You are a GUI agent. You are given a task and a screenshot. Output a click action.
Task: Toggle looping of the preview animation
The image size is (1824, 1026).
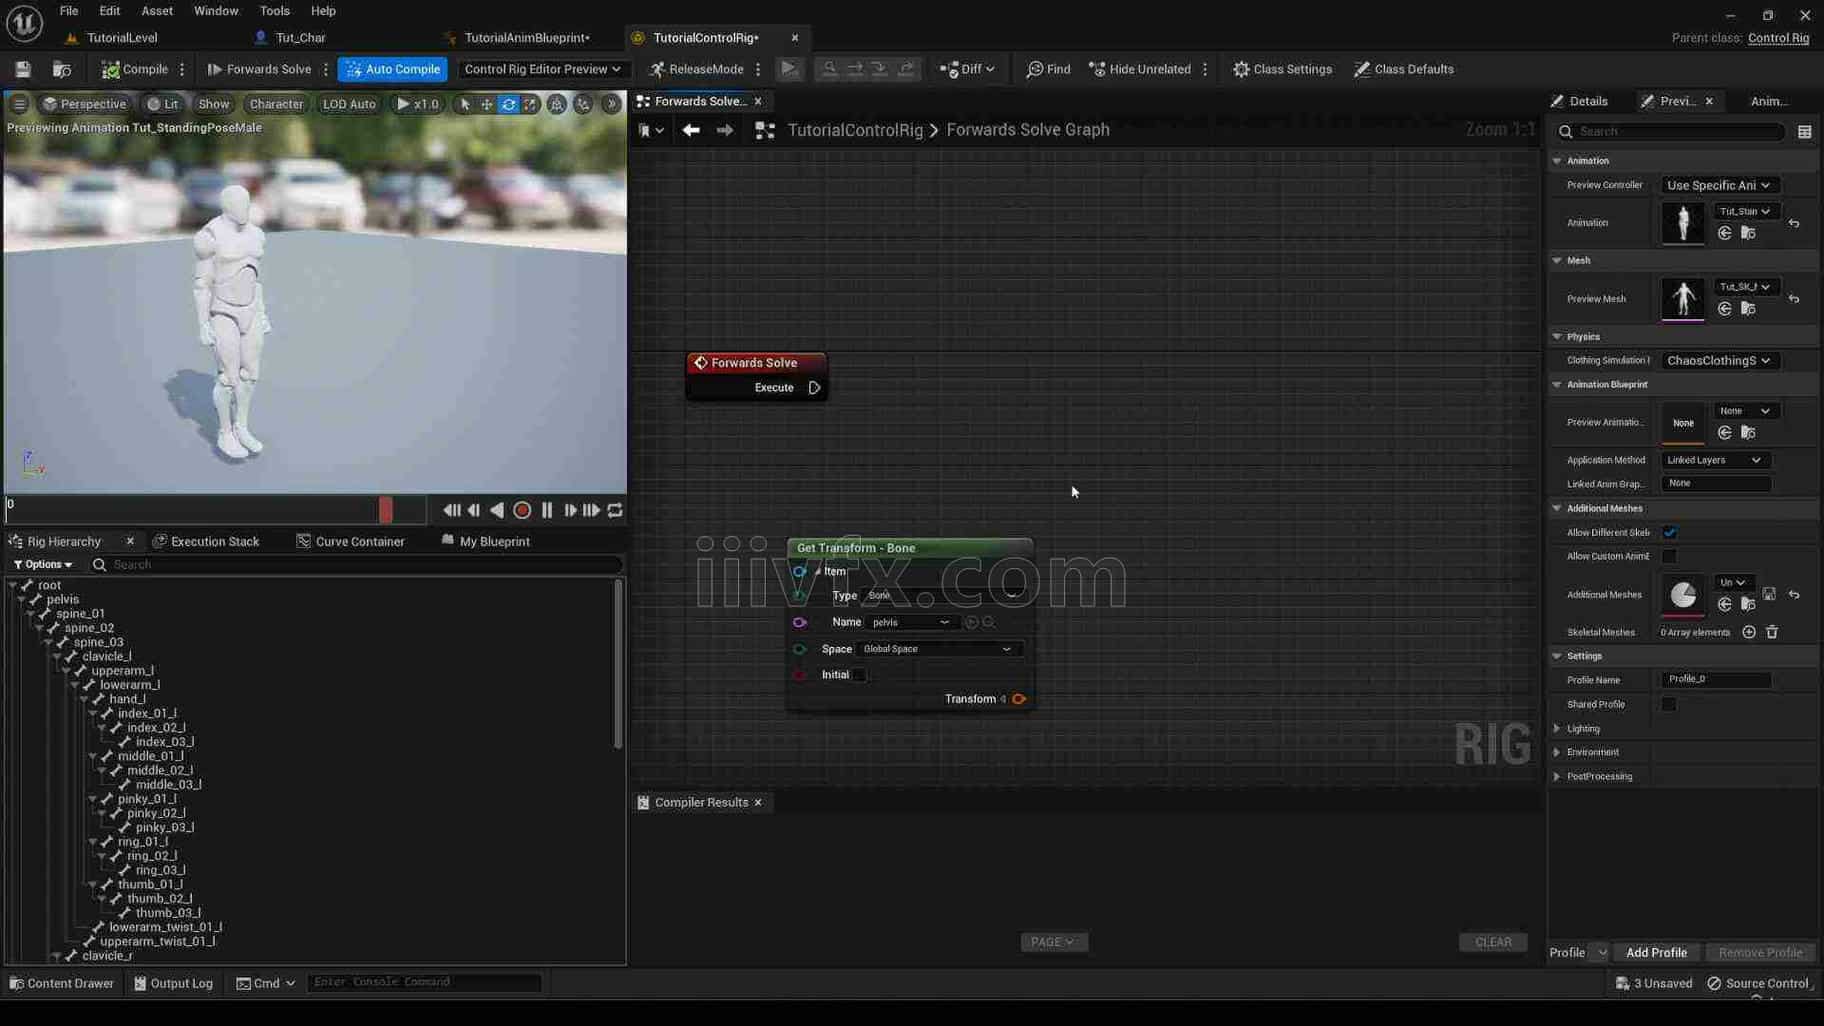[x=615, y=510]
